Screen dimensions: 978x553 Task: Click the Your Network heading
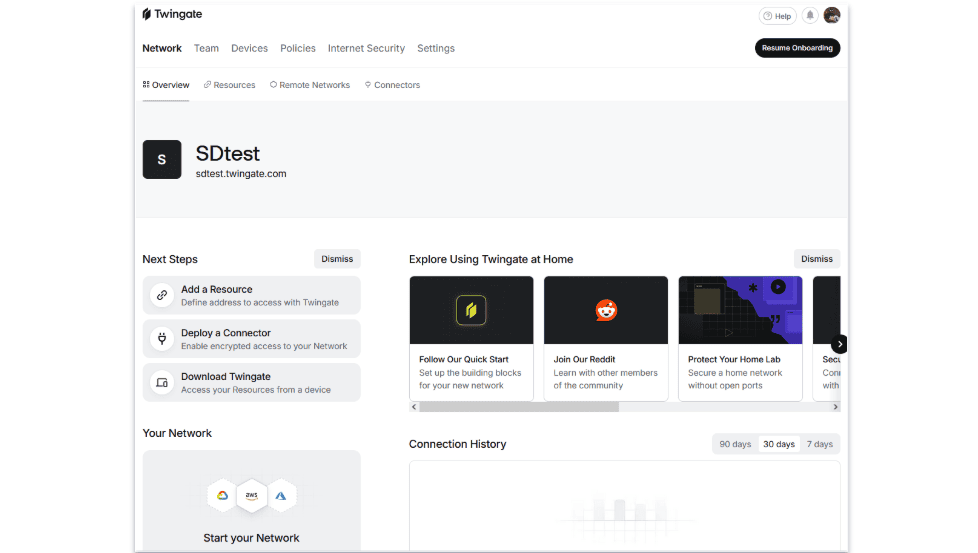point(177,433)
